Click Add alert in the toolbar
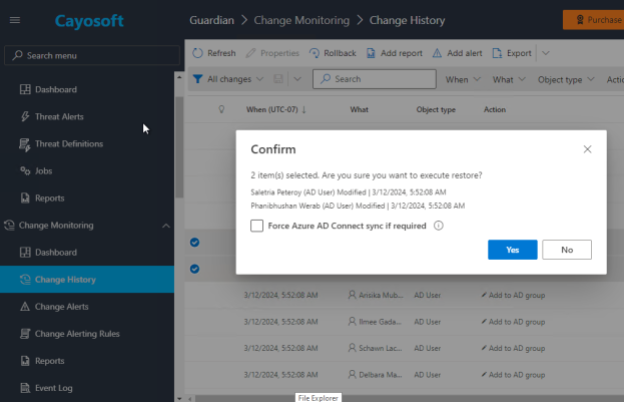Viewport: 624px width, 402px height. point(457,53)
